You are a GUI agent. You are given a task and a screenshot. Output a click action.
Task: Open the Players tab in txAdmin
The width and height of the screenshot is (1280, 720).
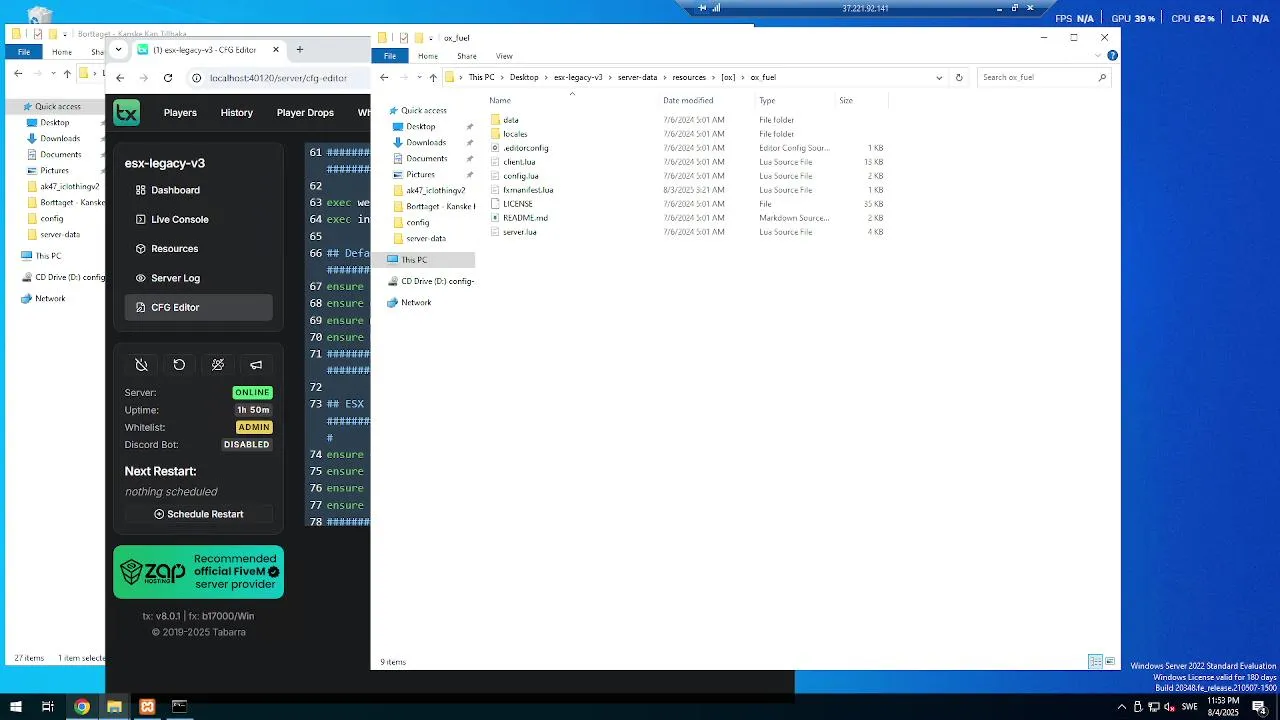pos(180,113)
